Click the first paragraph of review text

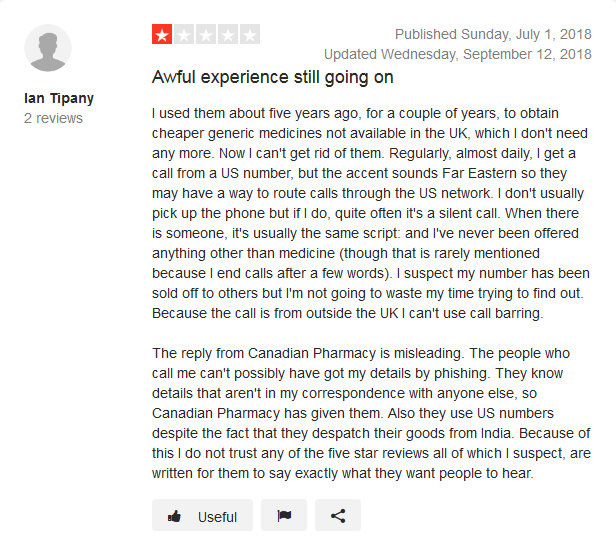(x=371, y=213)
